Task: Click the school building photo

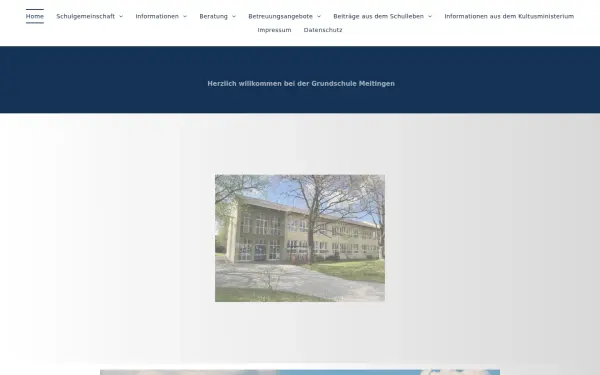Action: (300, 238)
